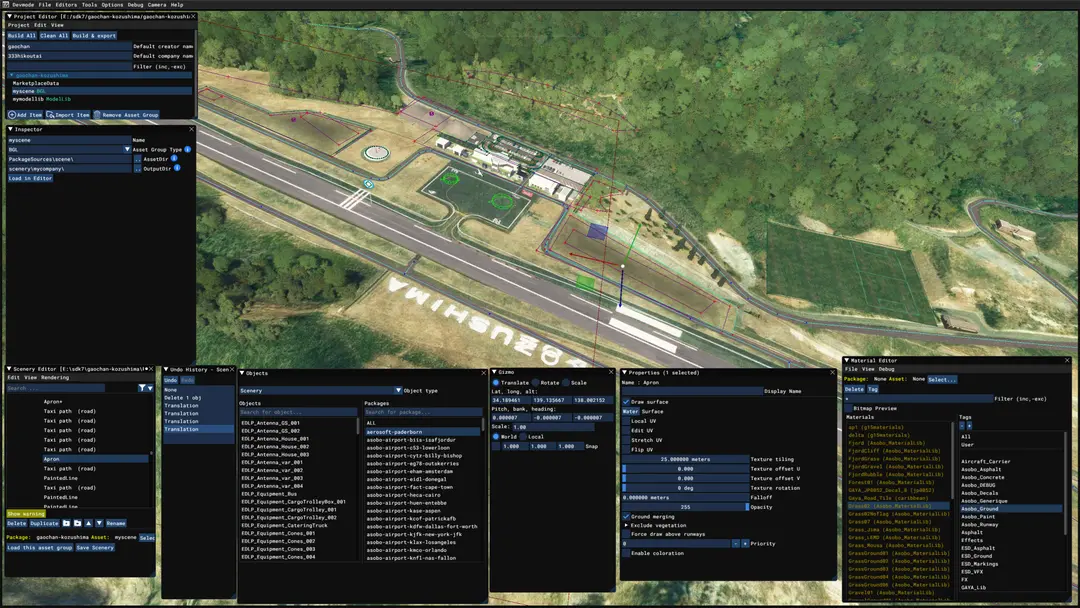Viewport: 1080px width, 608px height.
Task: Enable the Bitmap Preview checkbox
Action: pyautogui.click(x=849, y=408)
